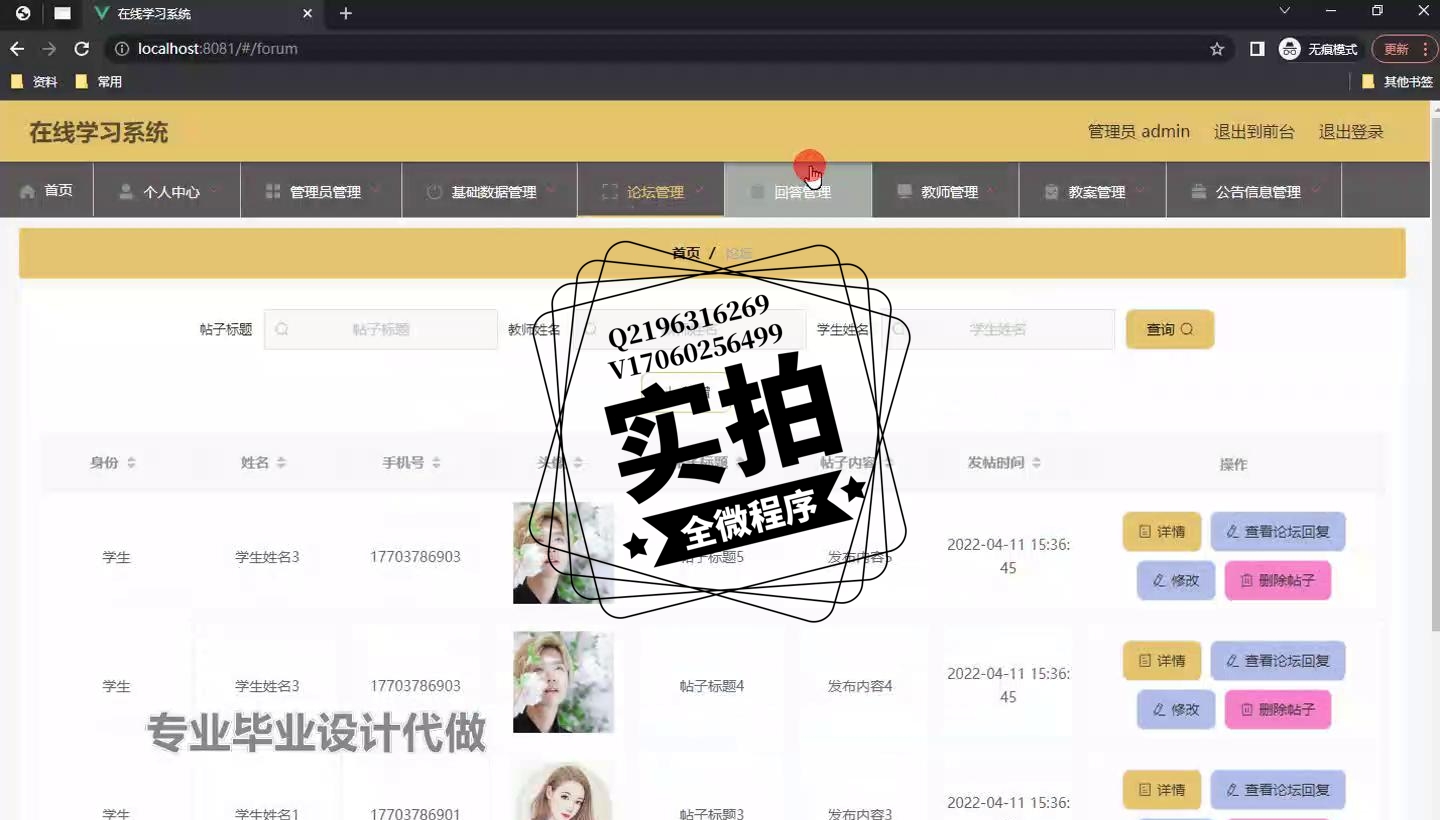Click dropdown arrow beside 论坛管理
The height and width of the screenshot is (820, 1440).
tap(698, 188)
